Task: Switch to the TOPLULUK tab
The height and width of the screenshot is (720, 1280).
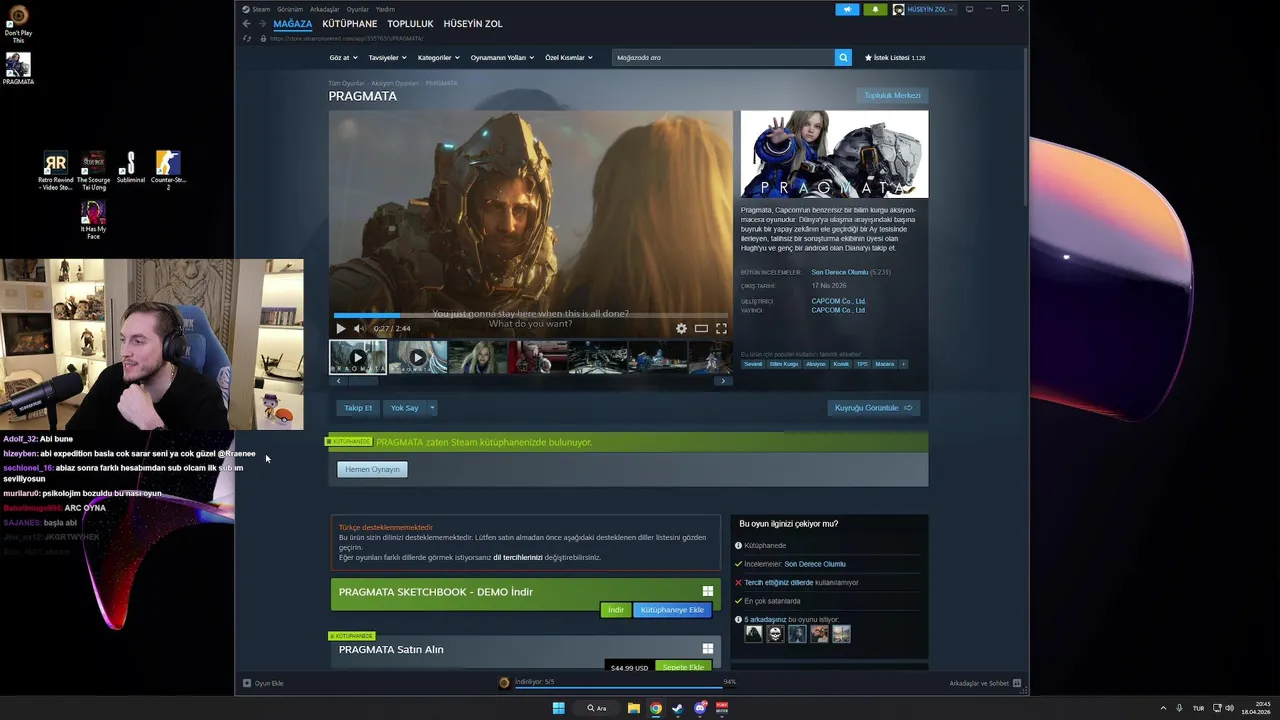Action: point(410,23)
